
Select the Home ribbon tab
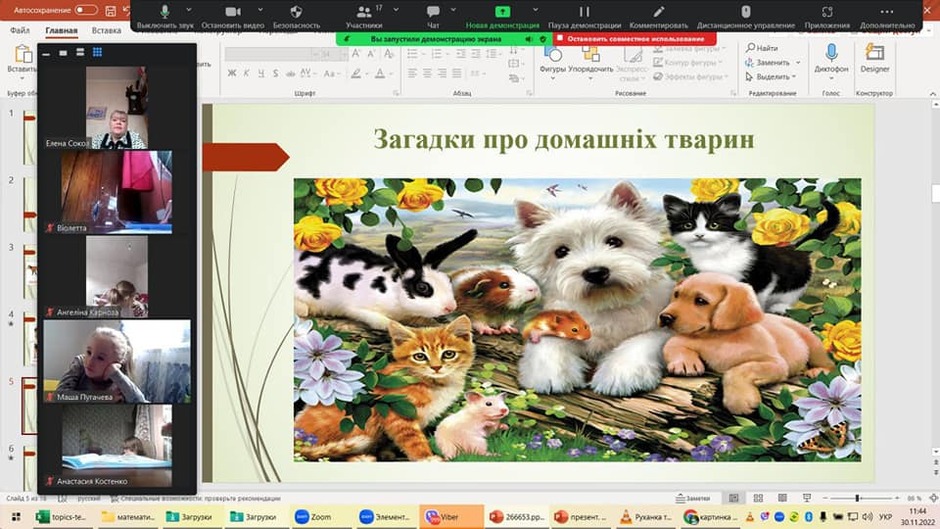[x=61, y=30]
